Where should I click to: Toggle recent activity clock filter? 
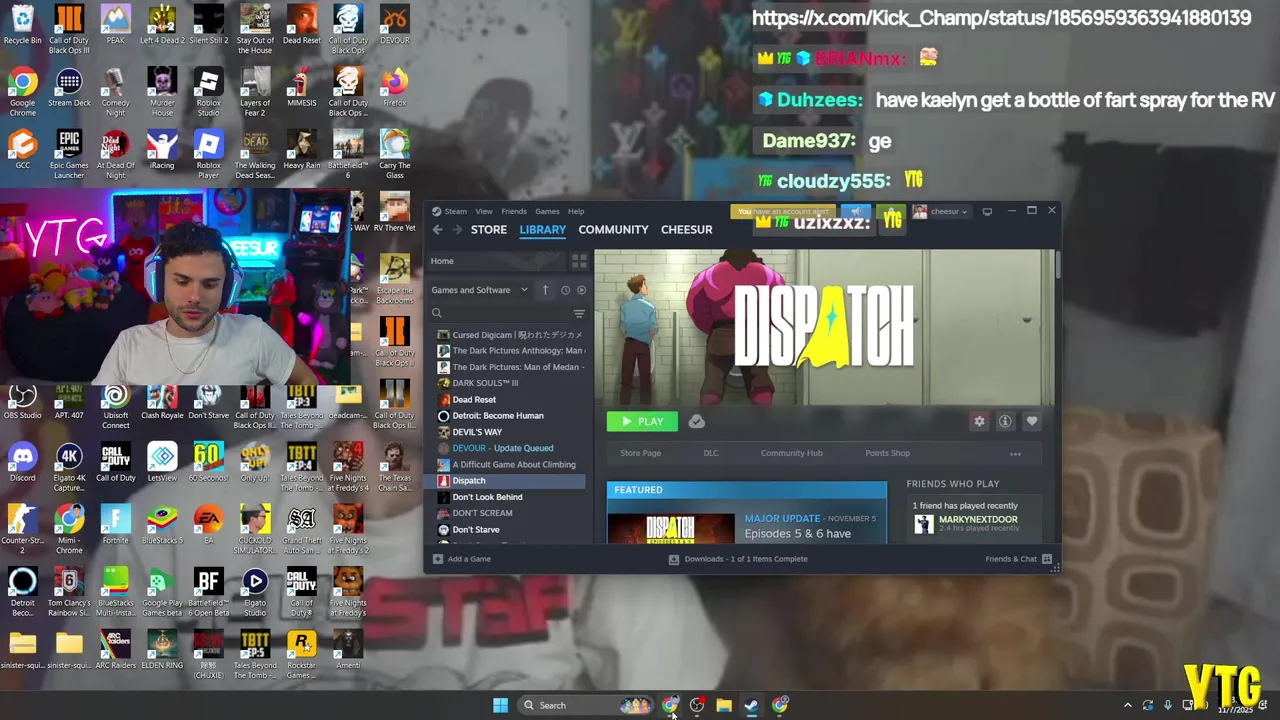point(565,290)
